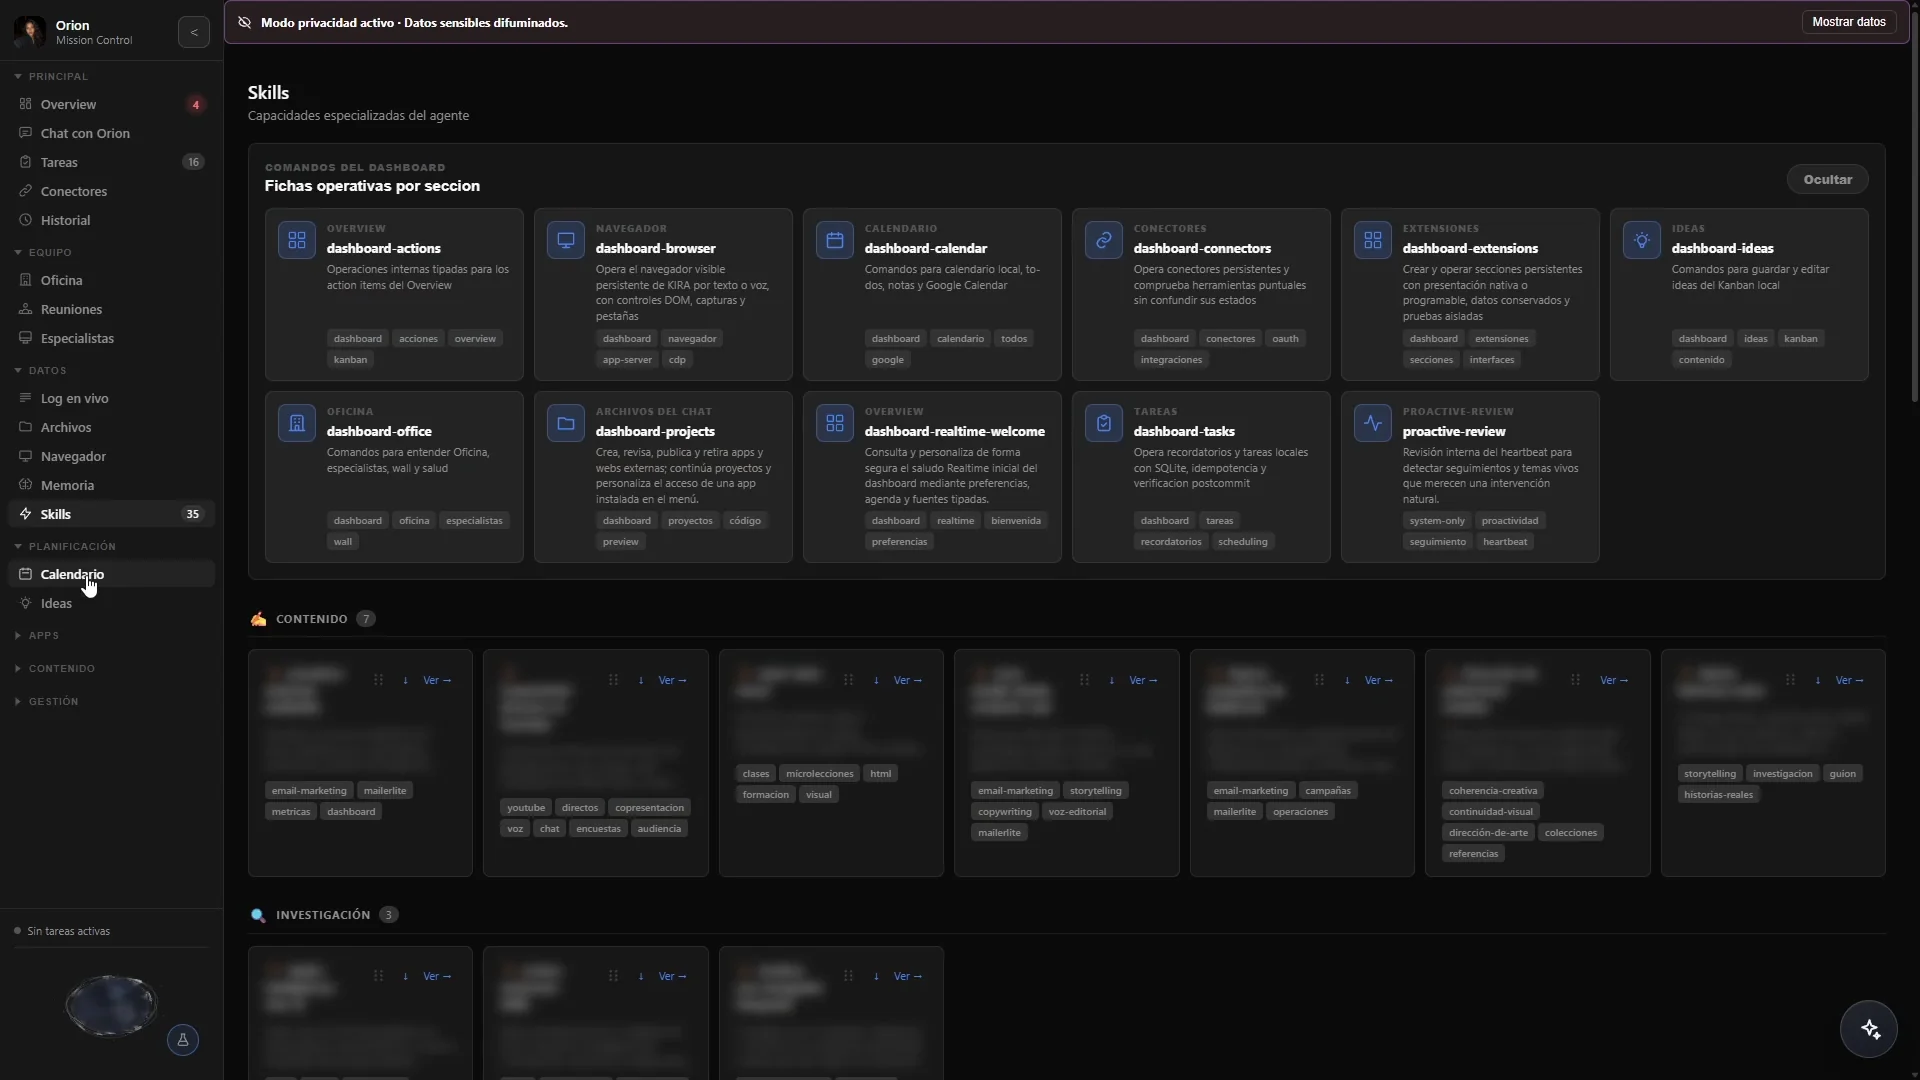Open the sparkle assistant floating button
Screen dimensions: 1920x1080
[1869, 1029]
